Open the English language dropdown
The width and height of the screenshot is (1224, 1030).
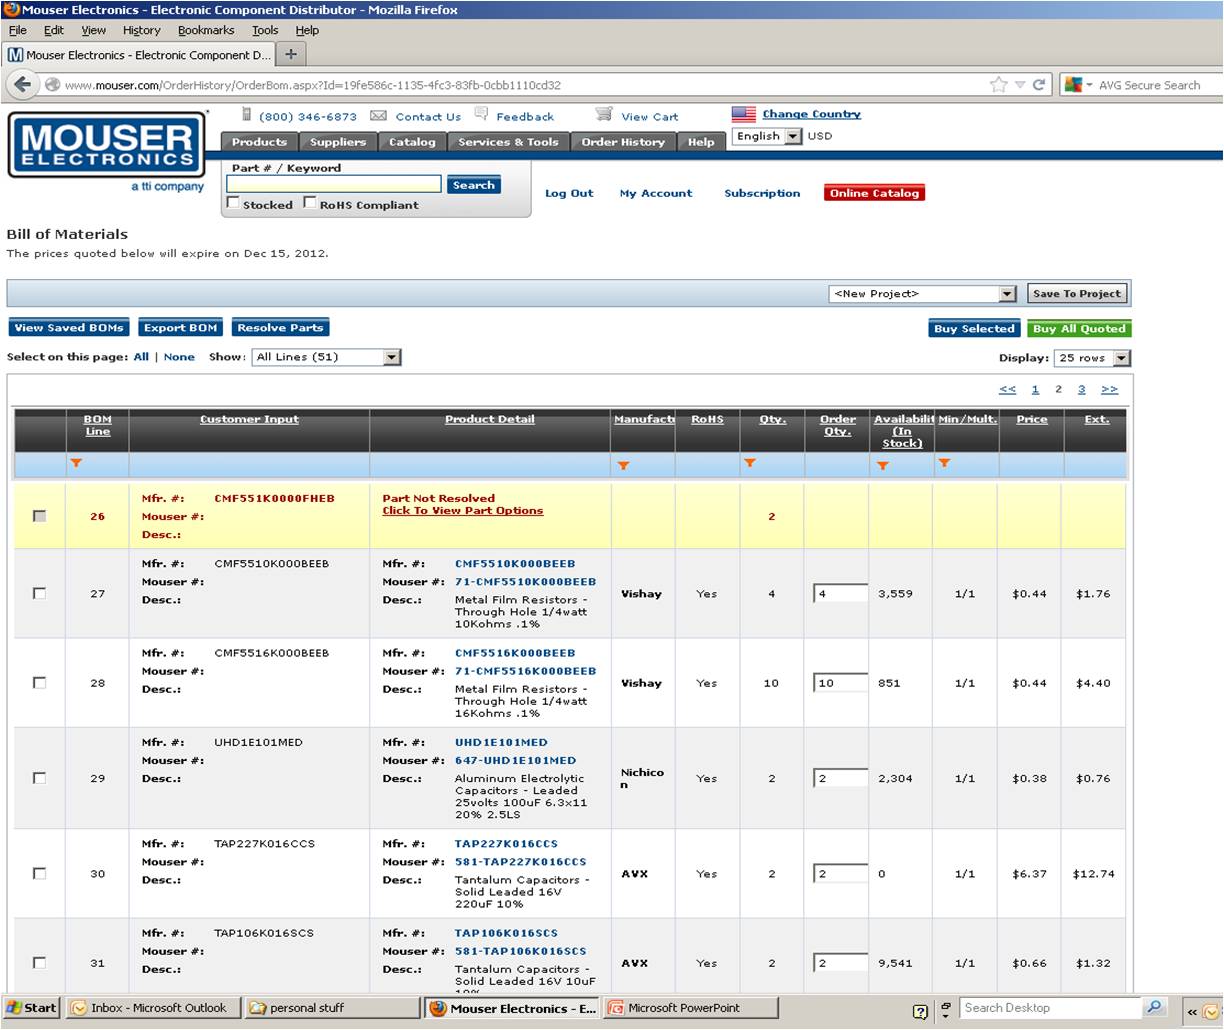(767, 136)
